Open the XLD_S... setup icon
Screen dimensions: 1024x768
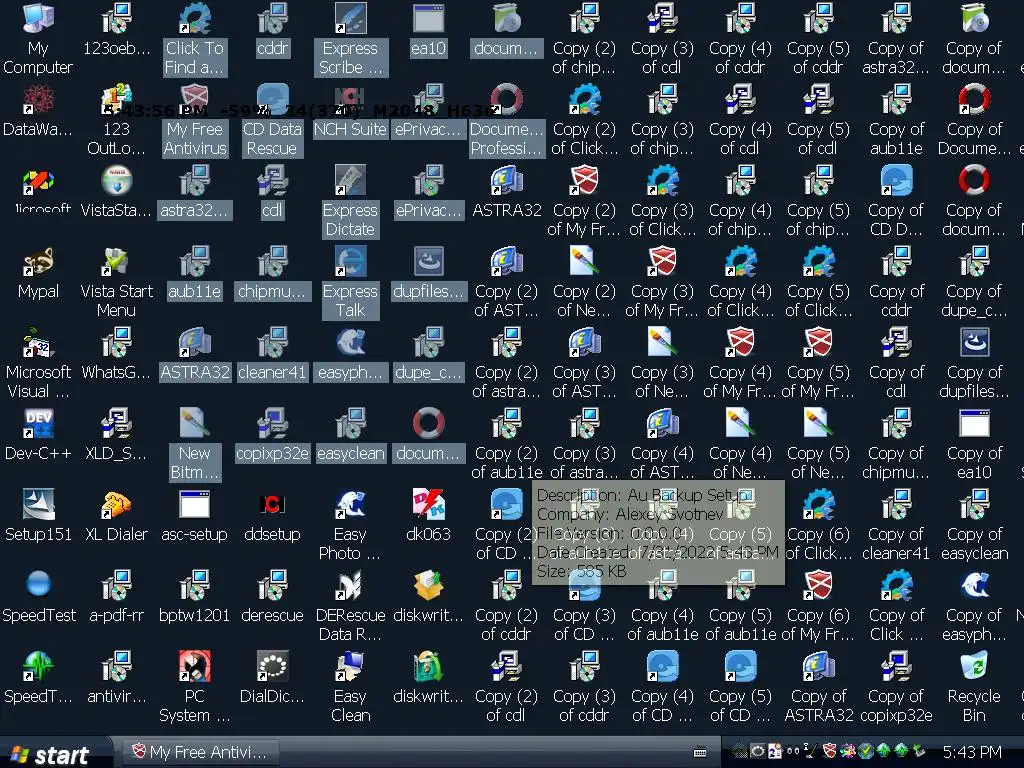116,424
